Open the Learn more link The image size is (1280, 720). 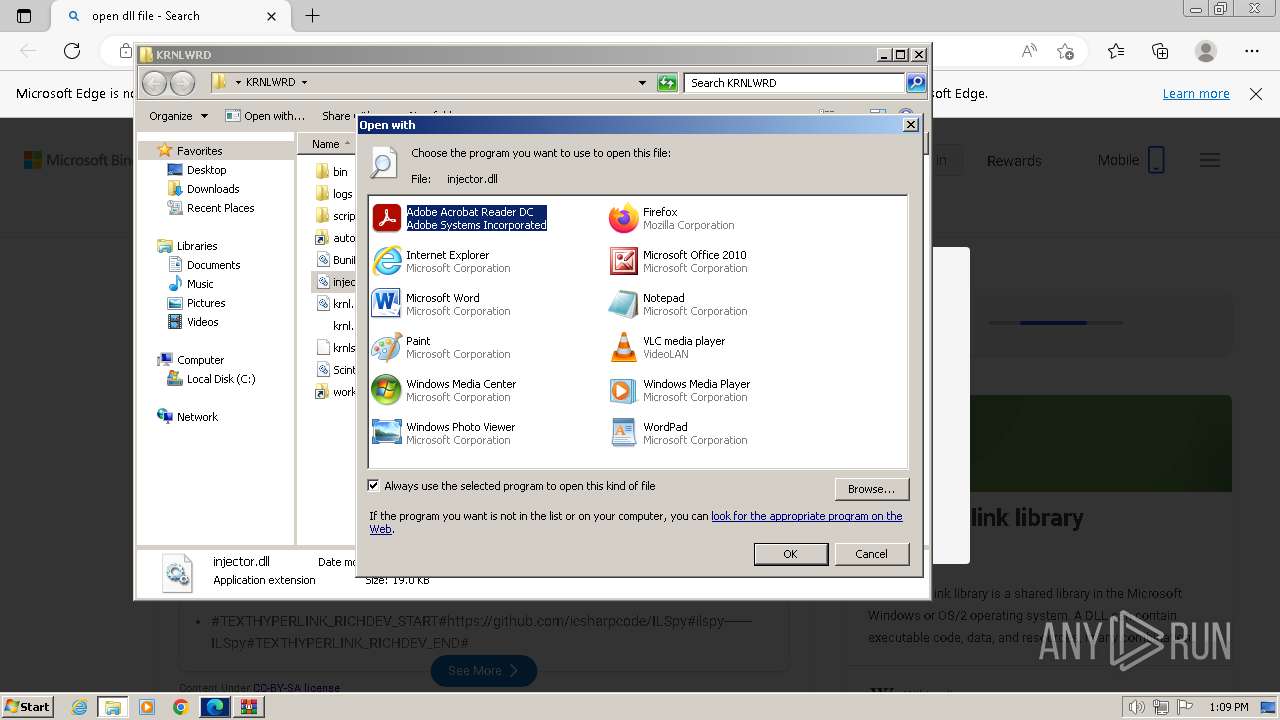click(x=1196, y=94)
